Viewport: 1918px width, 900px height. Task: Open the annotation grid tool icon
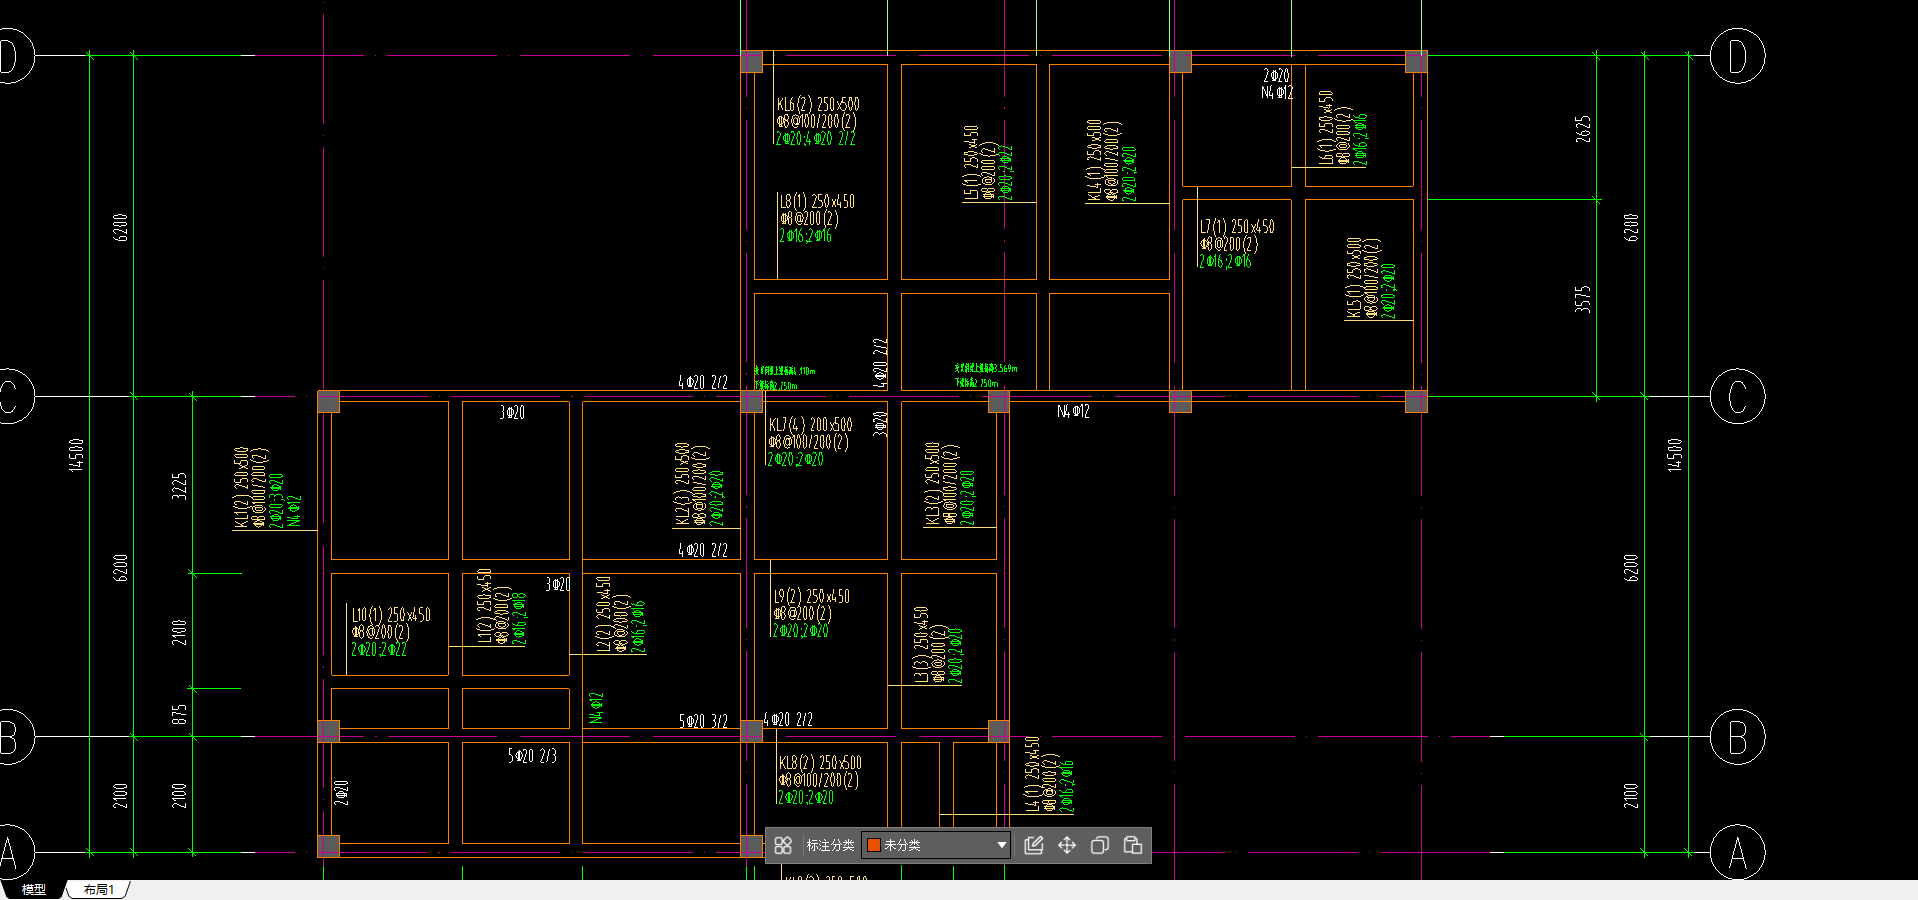click(x=783, y=845)
